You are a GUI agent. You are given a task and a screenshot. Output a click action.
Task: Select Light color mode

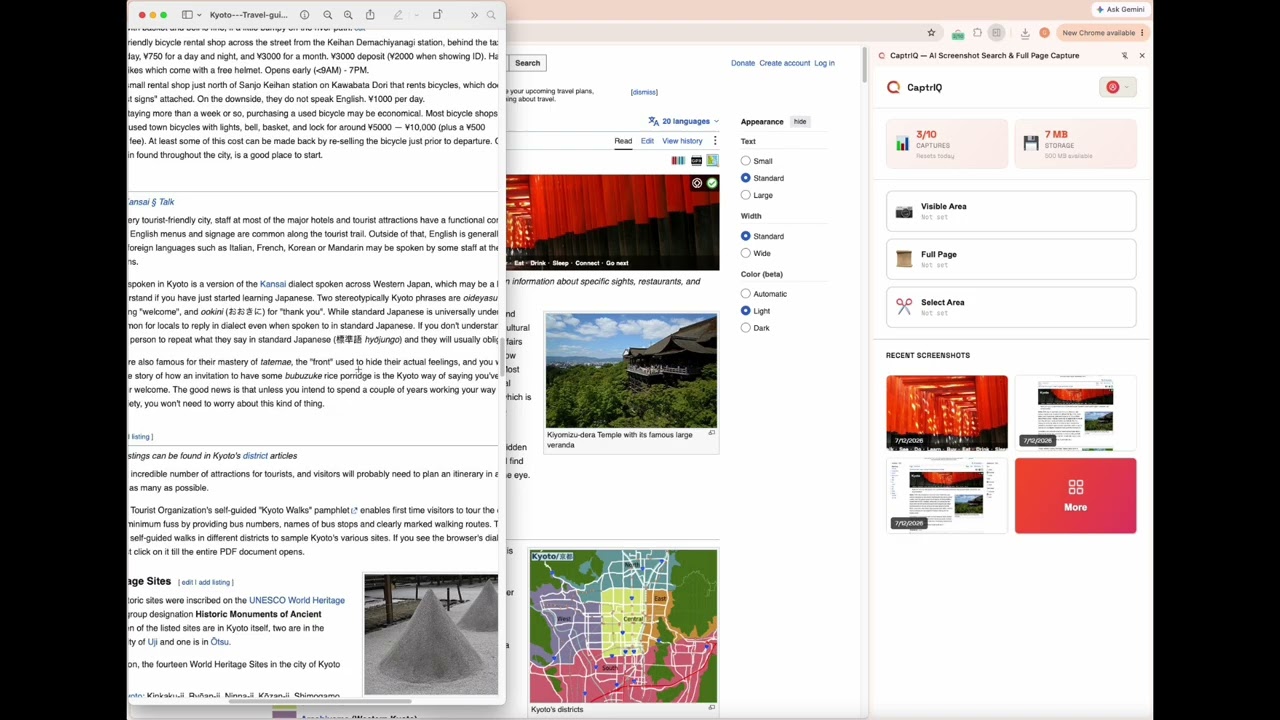coord(746,311)
